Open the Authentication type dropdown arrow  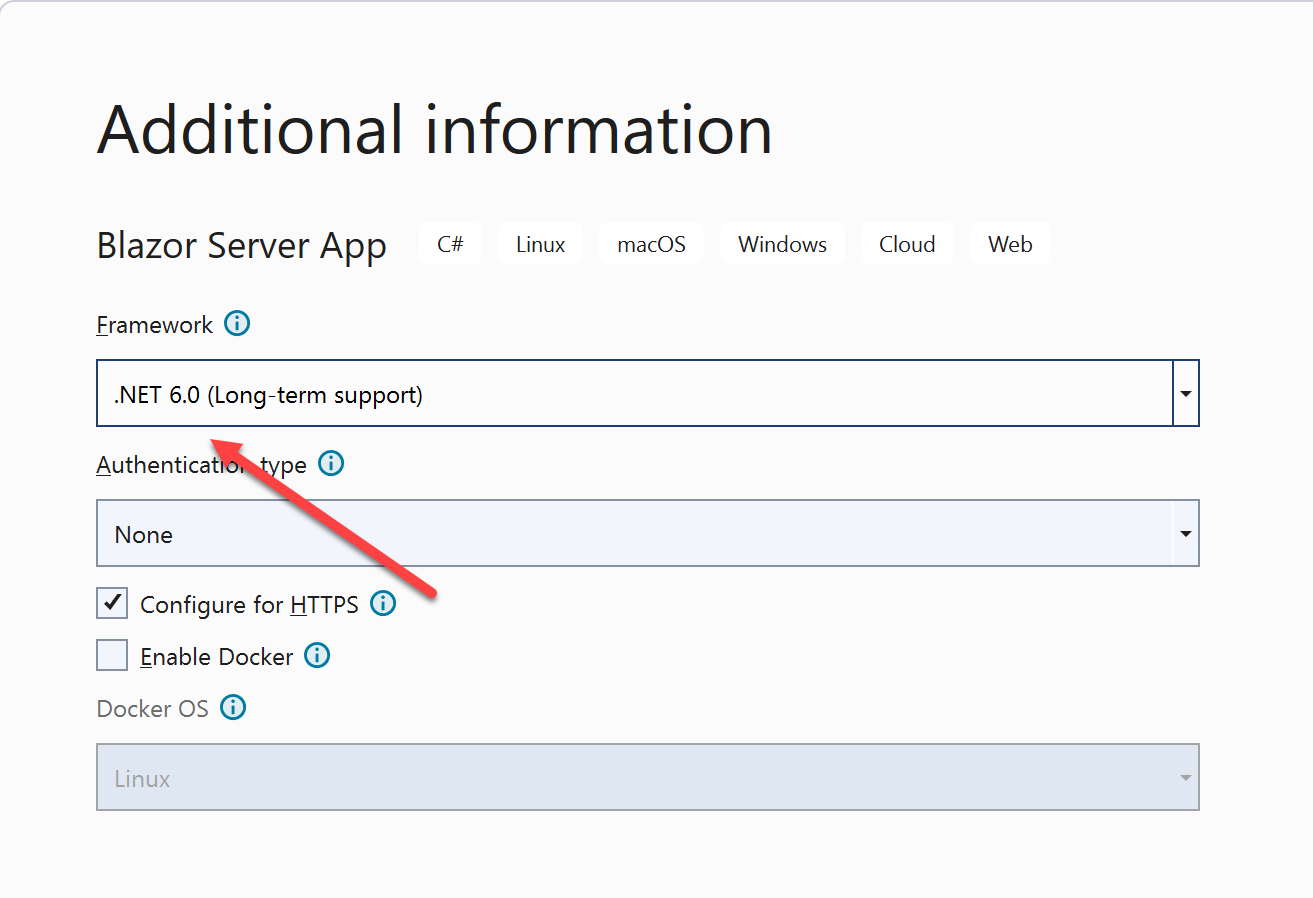point(1185,534)
